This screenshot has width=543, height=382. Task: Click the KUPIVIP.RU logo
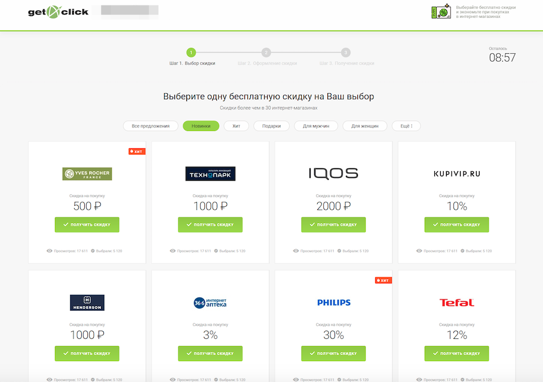tap(457, 174)
